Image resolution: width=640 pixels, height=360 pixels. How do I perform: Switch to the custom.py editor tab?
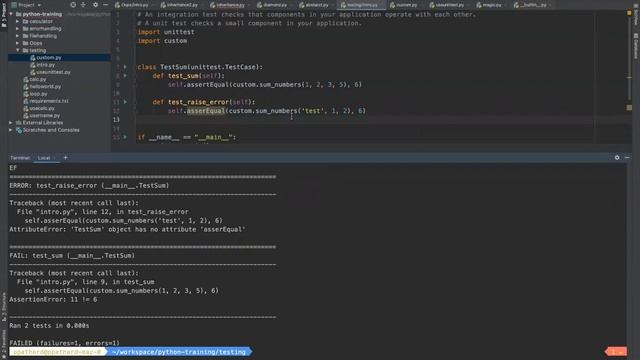[x=404, y=5]
